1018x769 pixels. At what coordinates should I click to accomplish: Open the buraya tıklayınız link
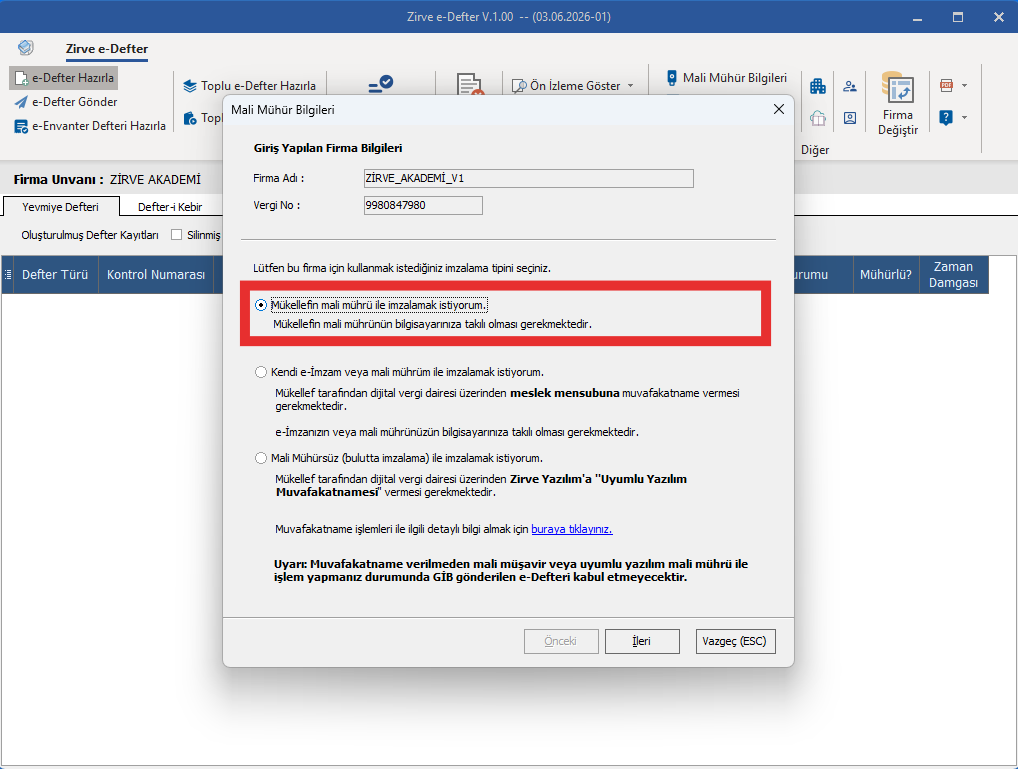(x=571, y=529)
